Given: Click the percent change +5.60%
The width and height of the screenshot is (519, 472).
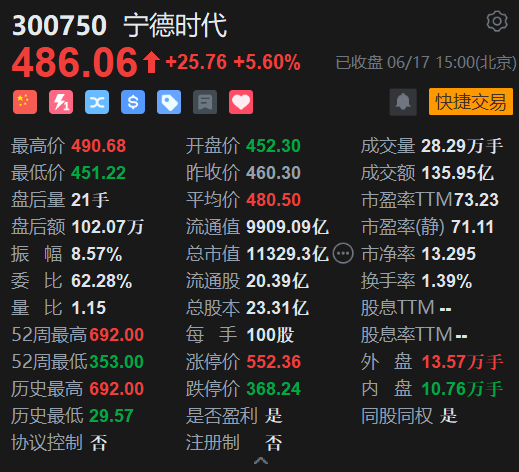Looking at the screenshot, I should [x=267, y=62].
